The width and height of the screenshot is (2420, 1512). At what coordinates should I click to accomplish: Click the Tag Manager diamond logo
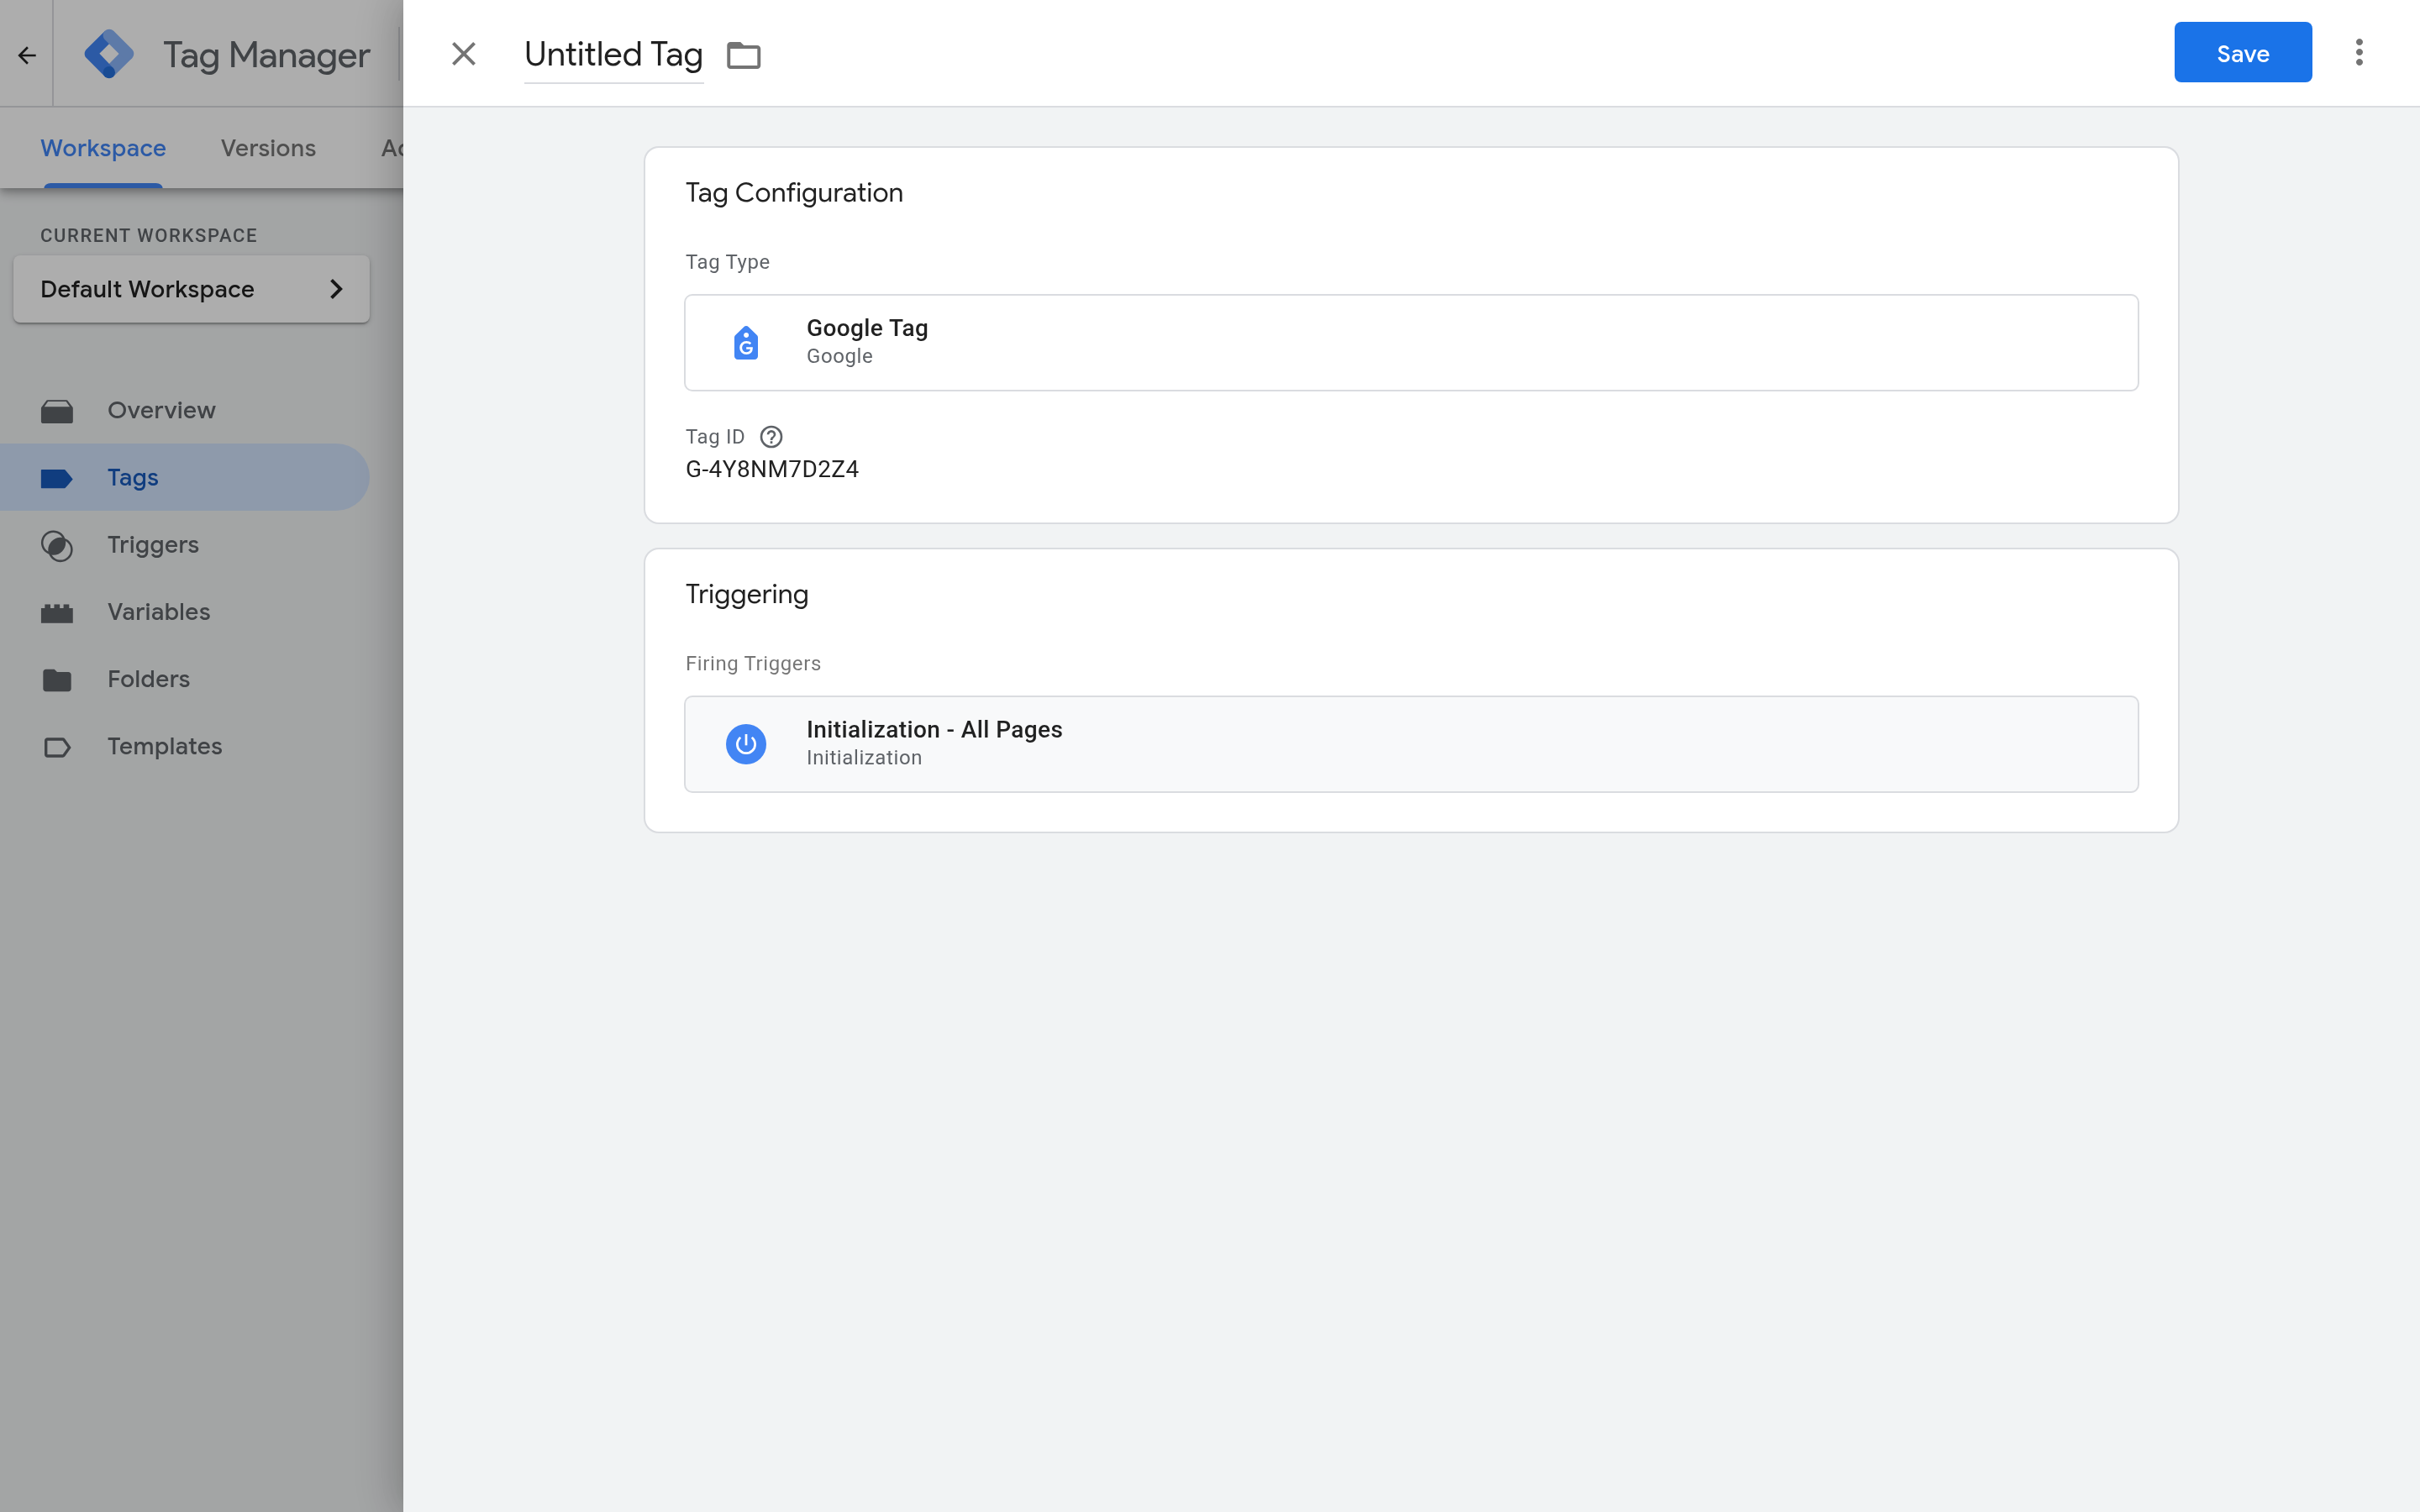click(x=109, y=54)
